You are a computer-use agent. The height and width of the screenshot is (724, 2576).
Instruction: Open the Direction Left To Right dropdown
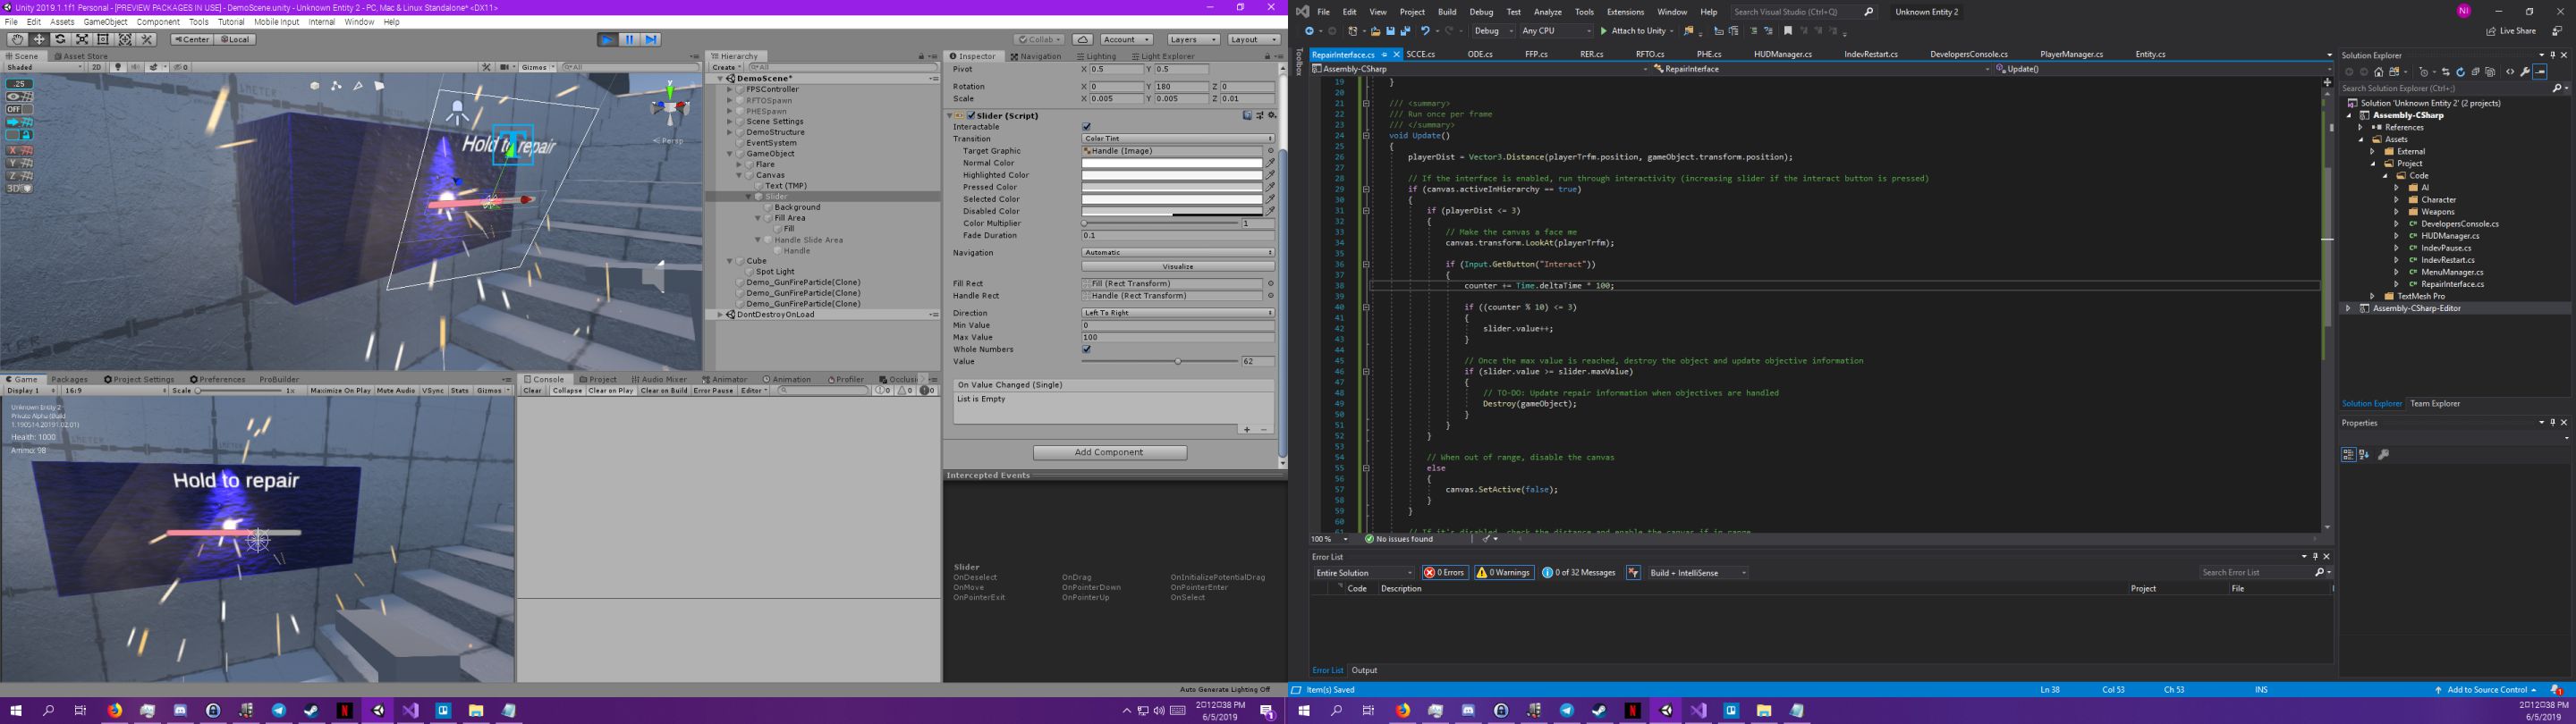pos(1178,313)
